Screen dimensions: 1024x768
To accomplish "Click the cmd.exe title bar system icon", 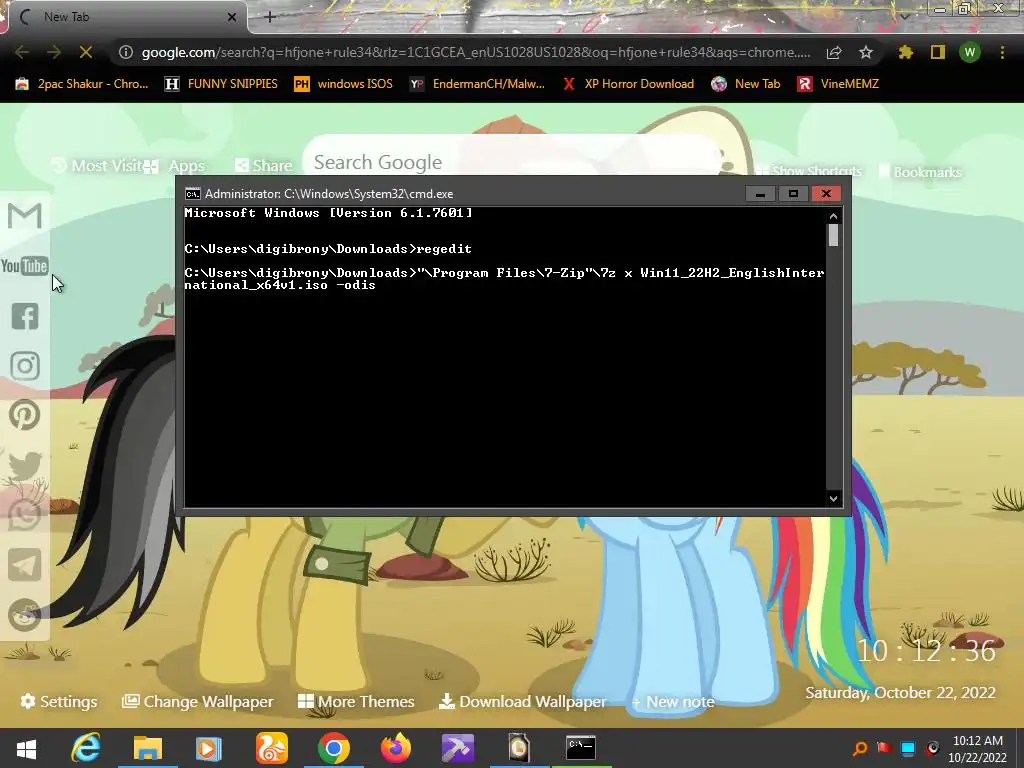I will click(193, 194).
